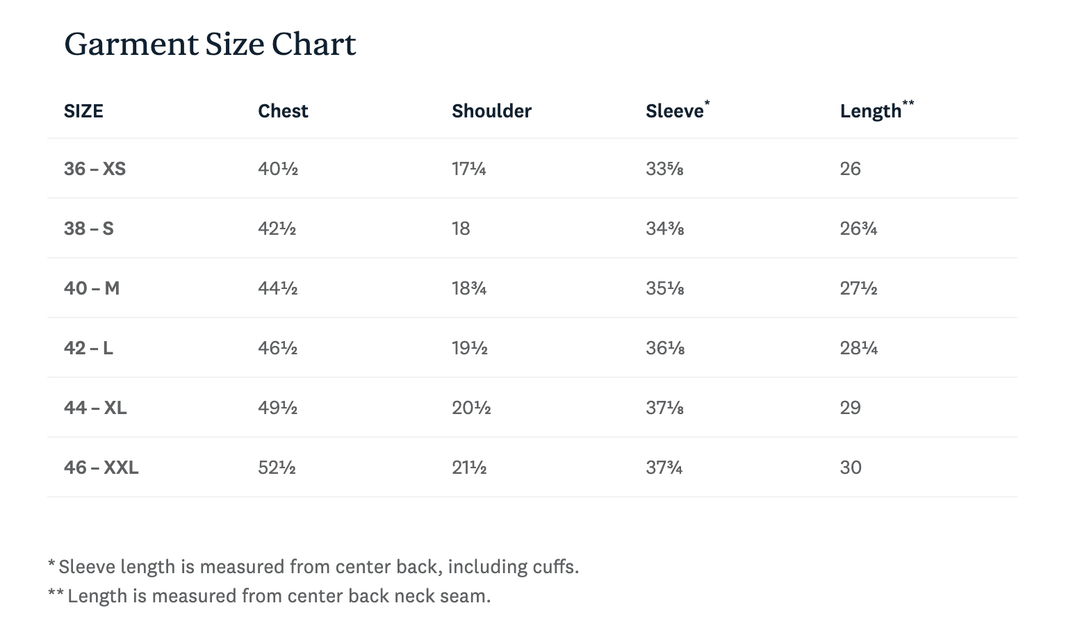
Task: Select the Sleeve value for size S
Action: (665, 228)
